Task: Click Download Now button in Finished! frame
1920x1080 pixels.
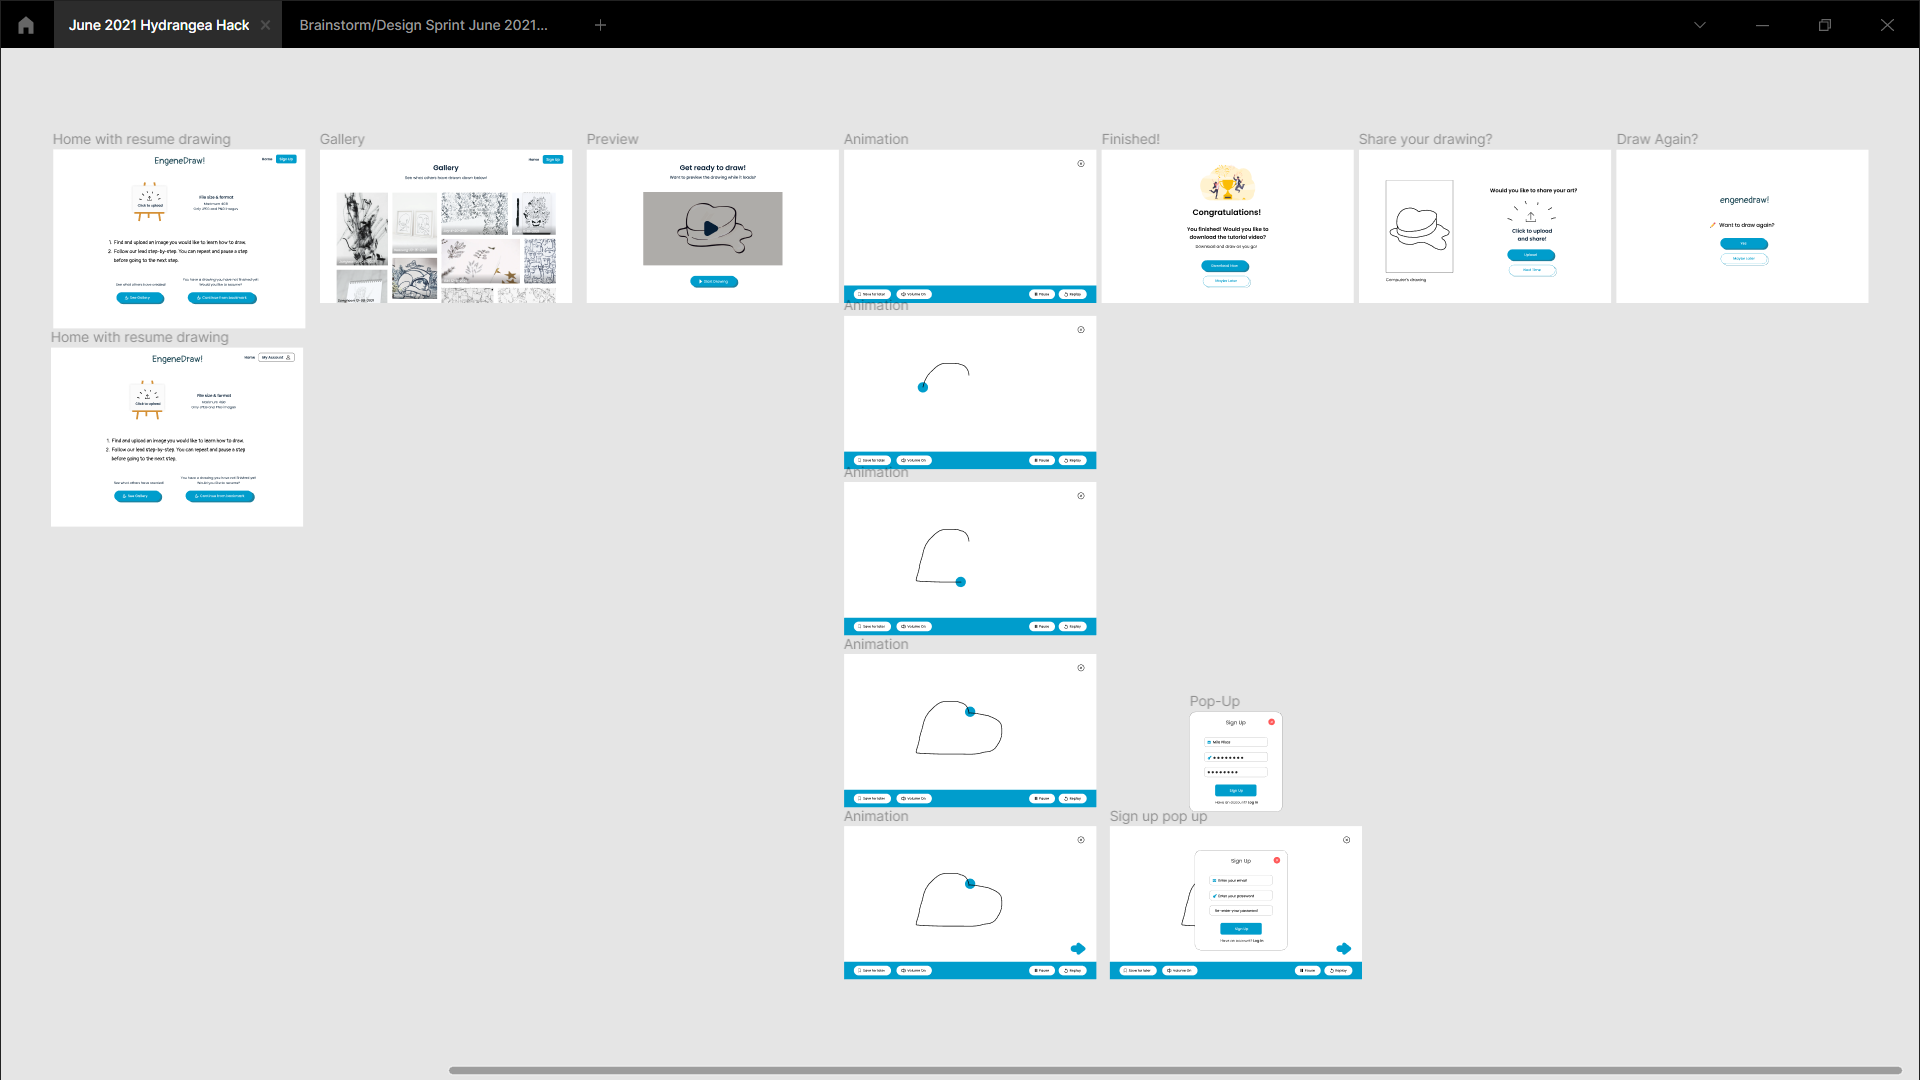Action: tap(1225, 266)
